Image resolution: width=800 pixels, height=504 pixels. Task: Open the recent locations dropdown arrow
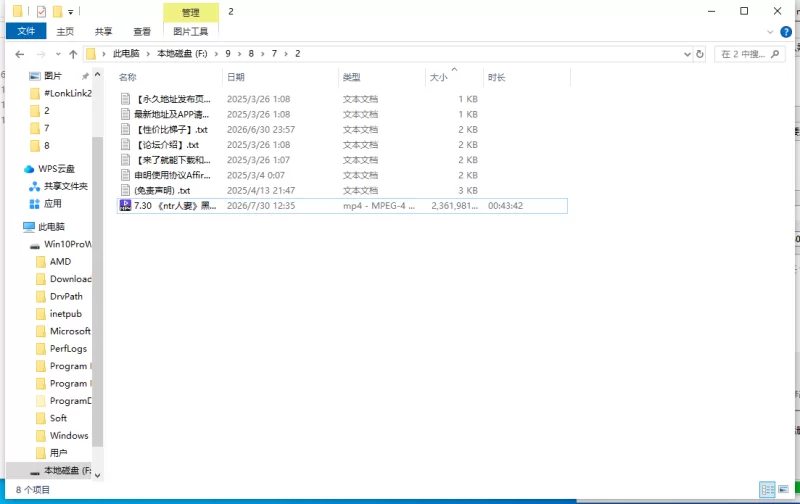[58, 54]
